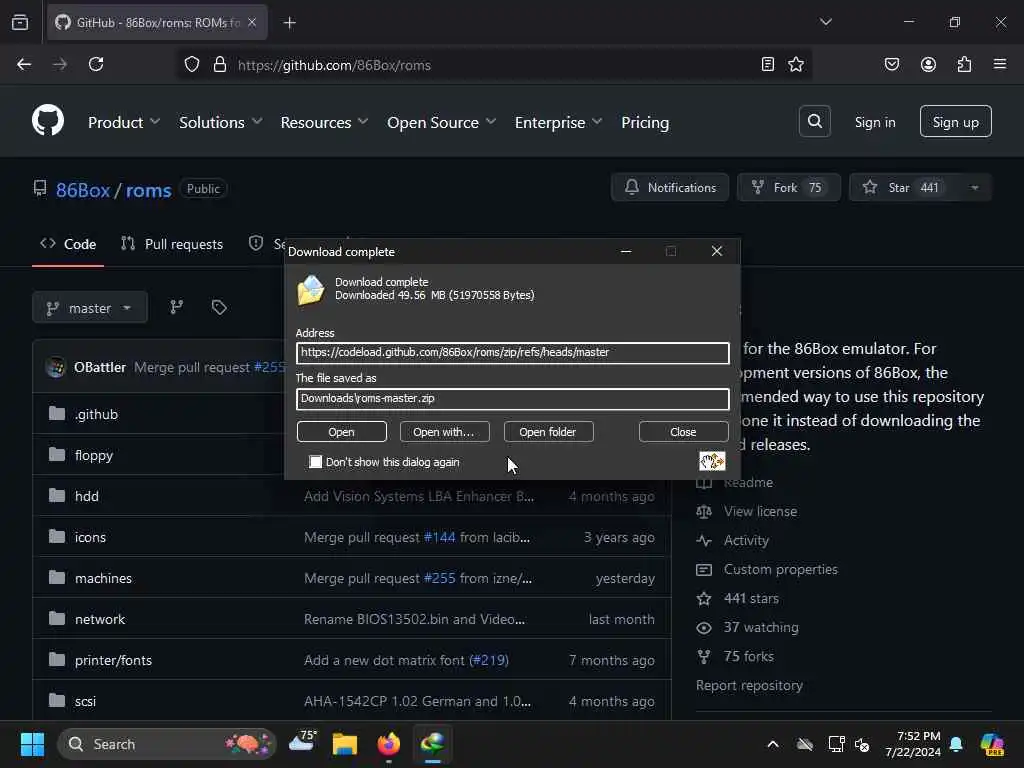The image size is (1024, 768).
Task: Expand the Enterprise menu
Action: point(558,122)
